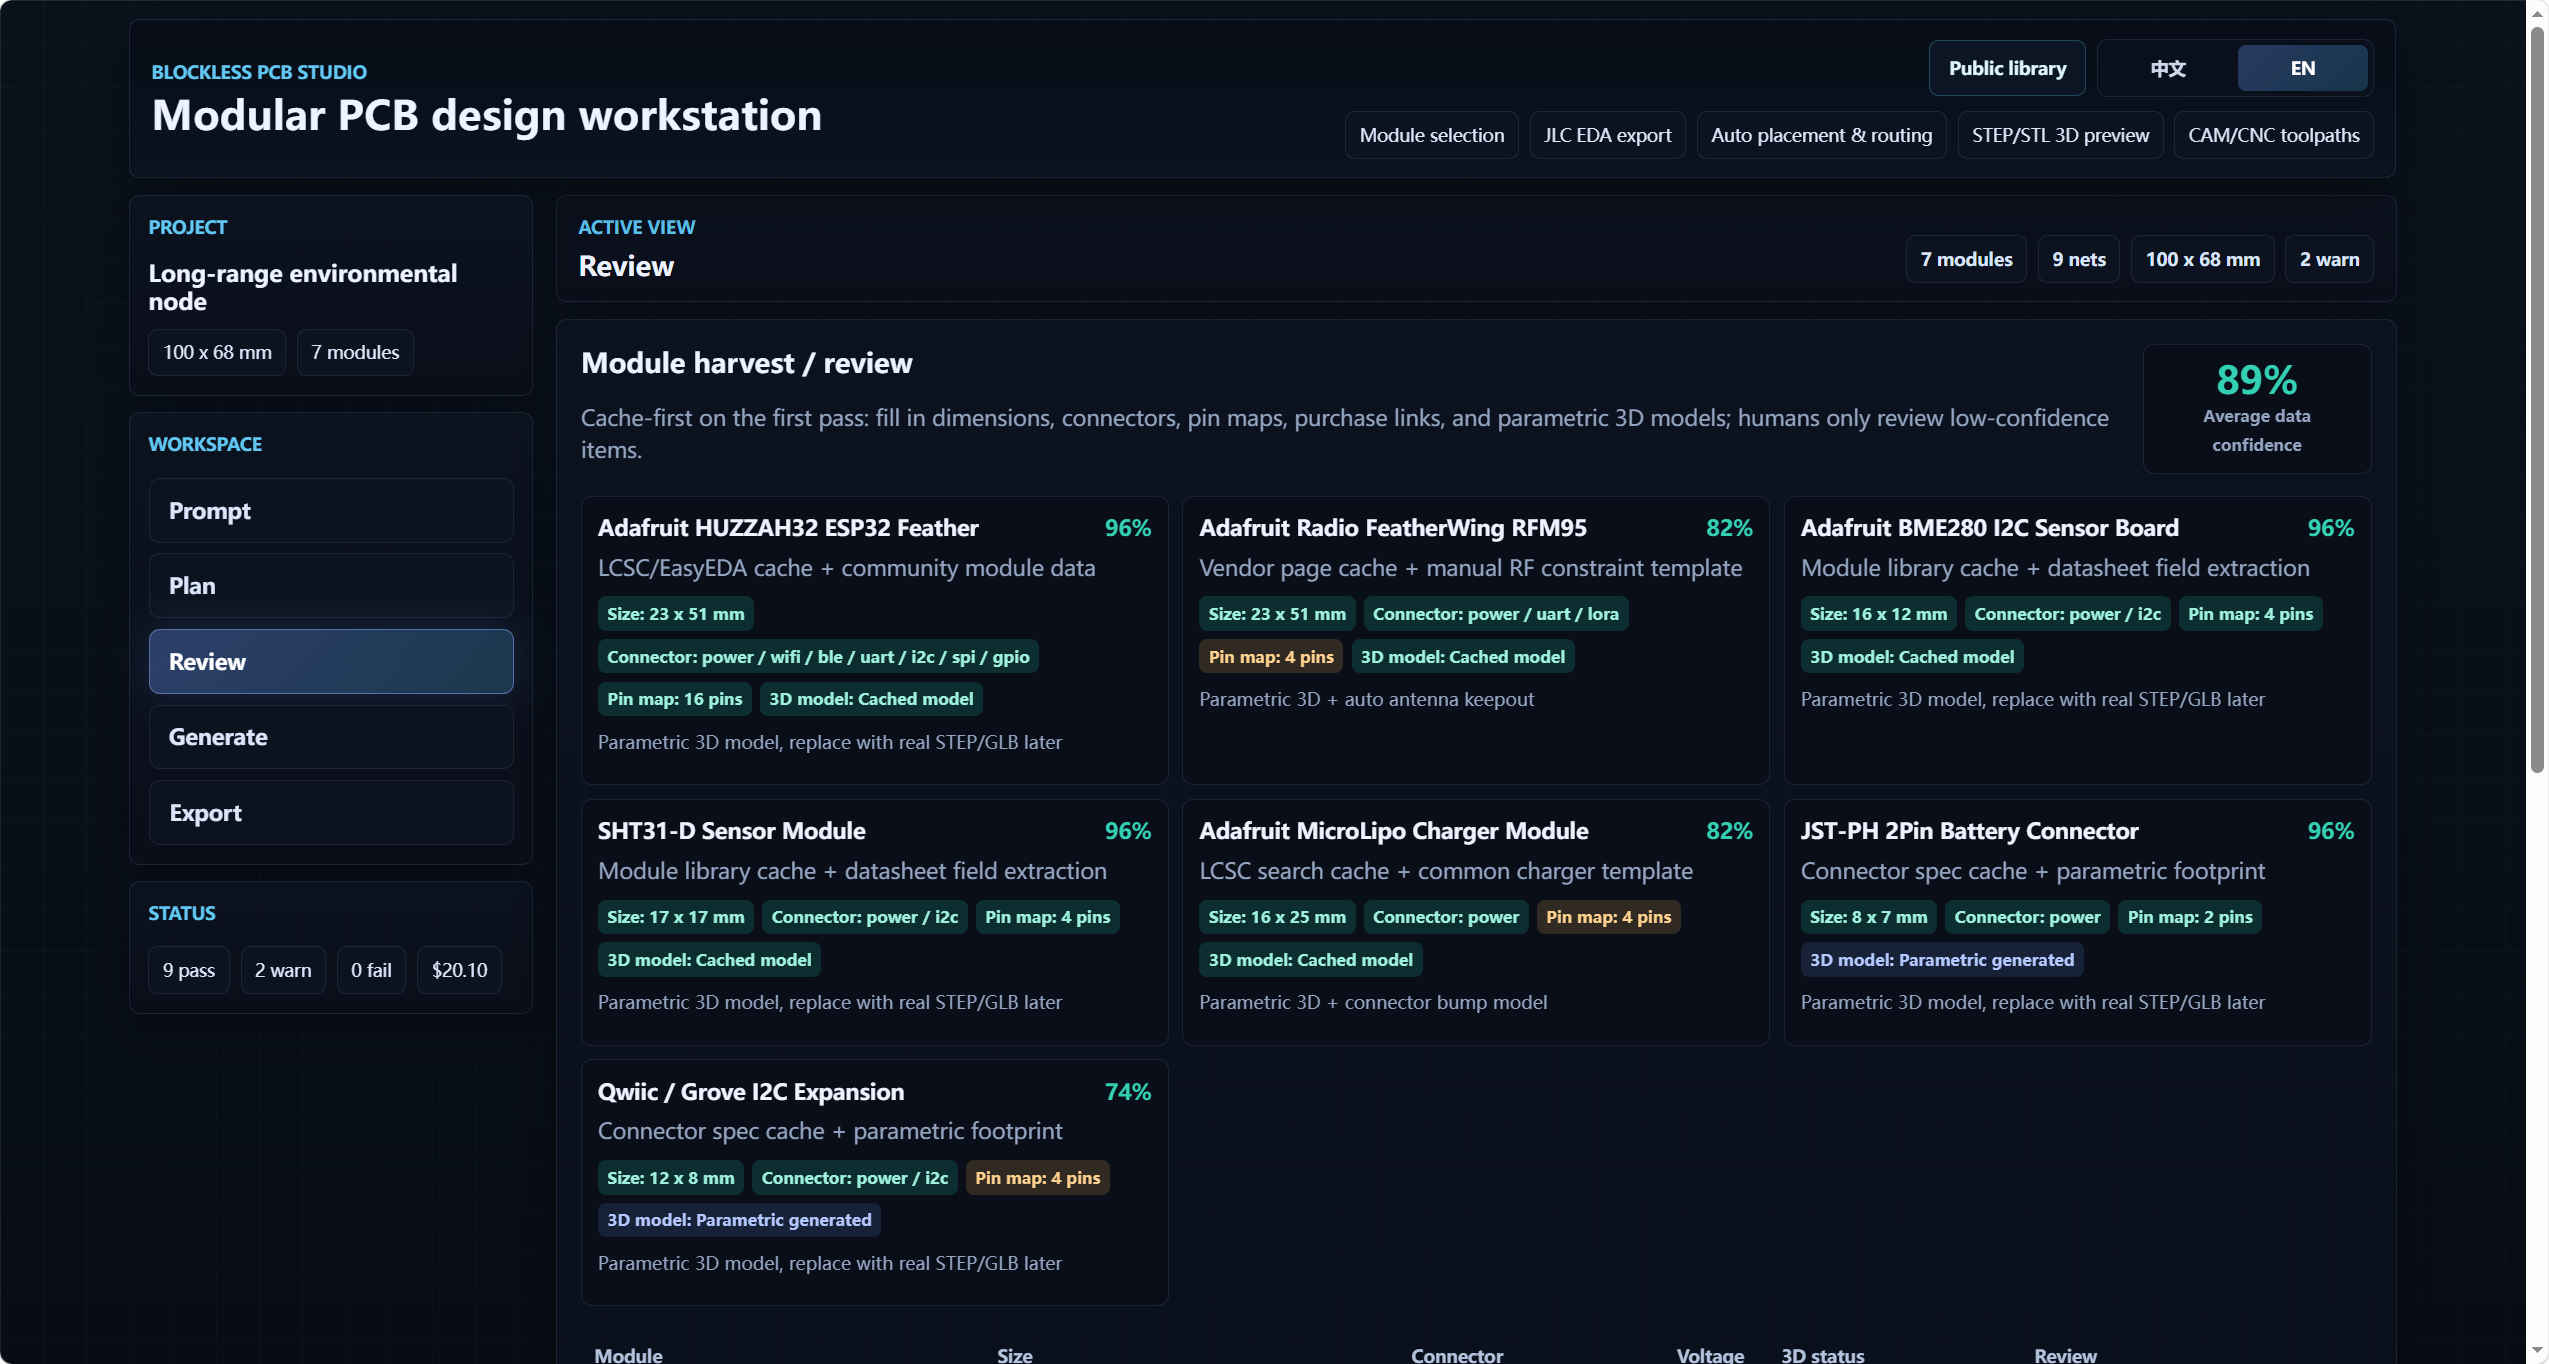Click the Size column header
The width and height of the screenshot is (2549, 1364).
(x=1014, y=1355)
